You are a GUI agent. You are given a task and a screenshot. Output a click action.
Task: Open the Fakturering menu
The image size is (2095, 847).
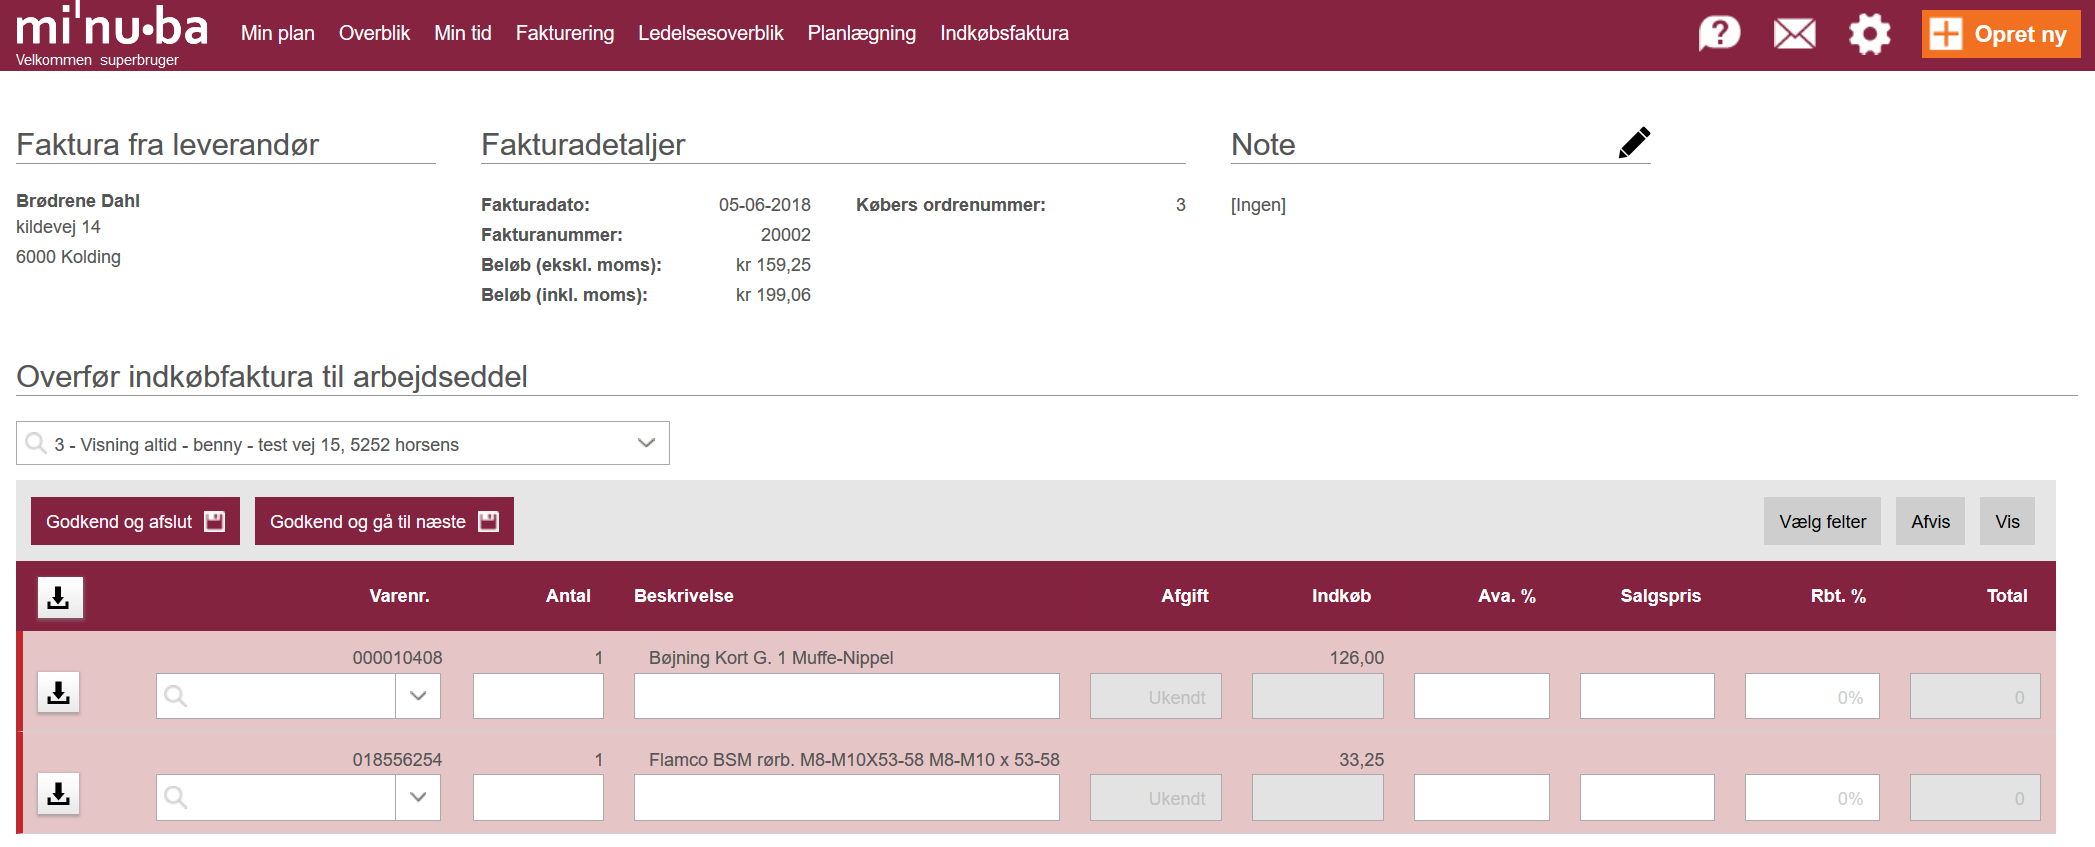[565, 33]
